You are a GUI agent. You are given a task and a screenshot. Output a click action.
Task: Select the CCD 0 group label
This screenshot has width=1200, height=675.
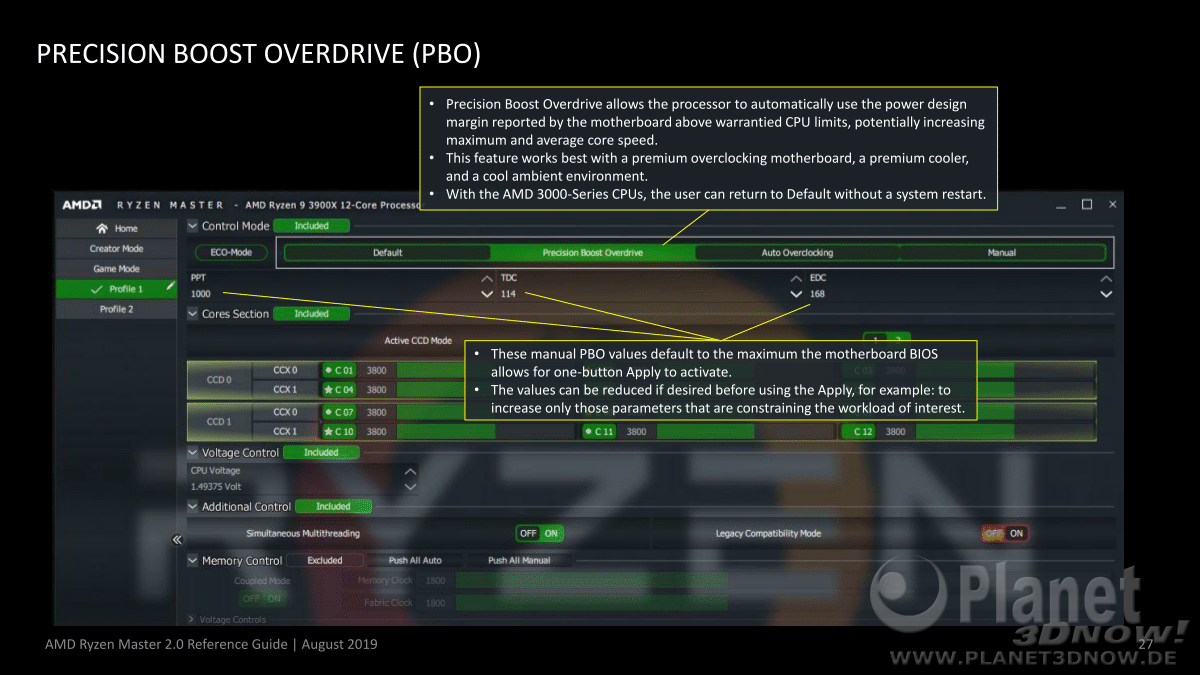(x=219, y=380)
